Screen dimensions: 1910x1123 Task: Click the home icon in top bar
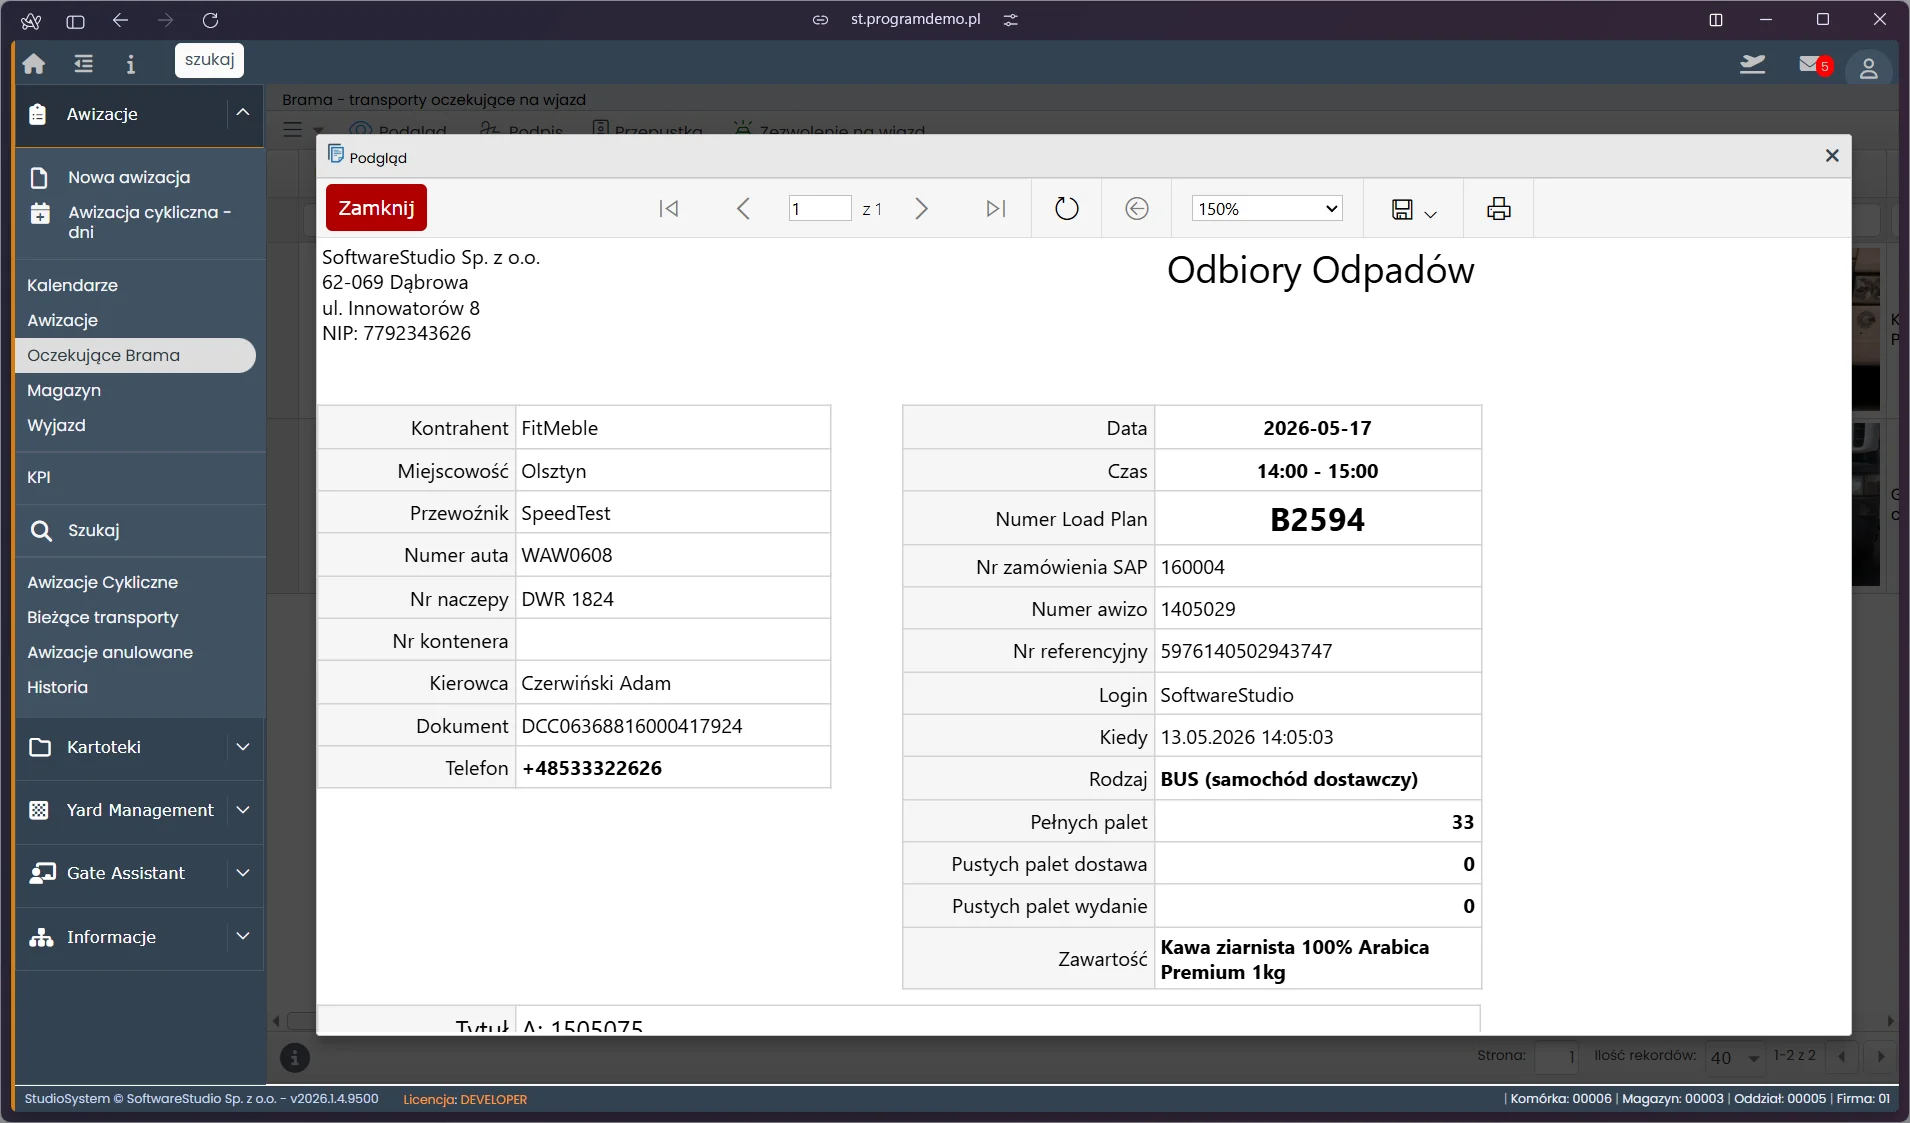point(34,64)
